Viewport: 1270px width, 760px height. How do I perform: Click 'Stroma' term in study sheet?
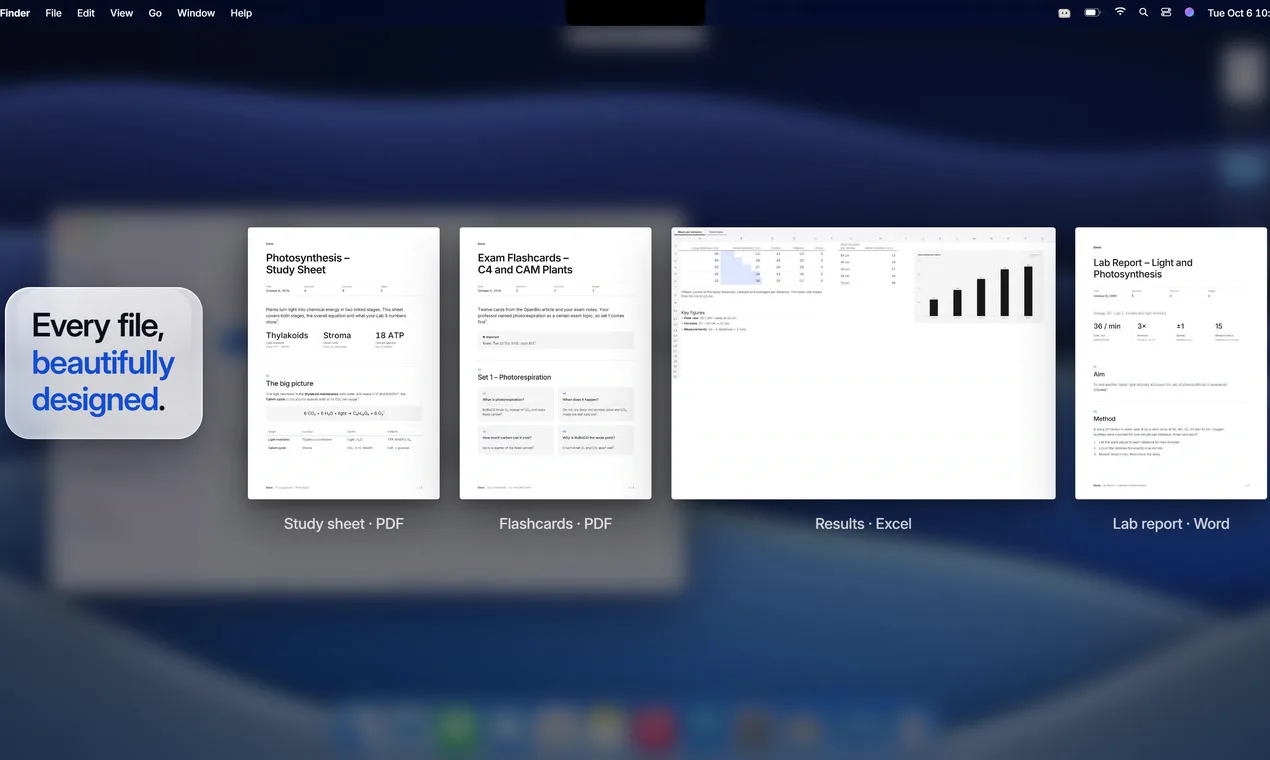click(x=337, y=336)
